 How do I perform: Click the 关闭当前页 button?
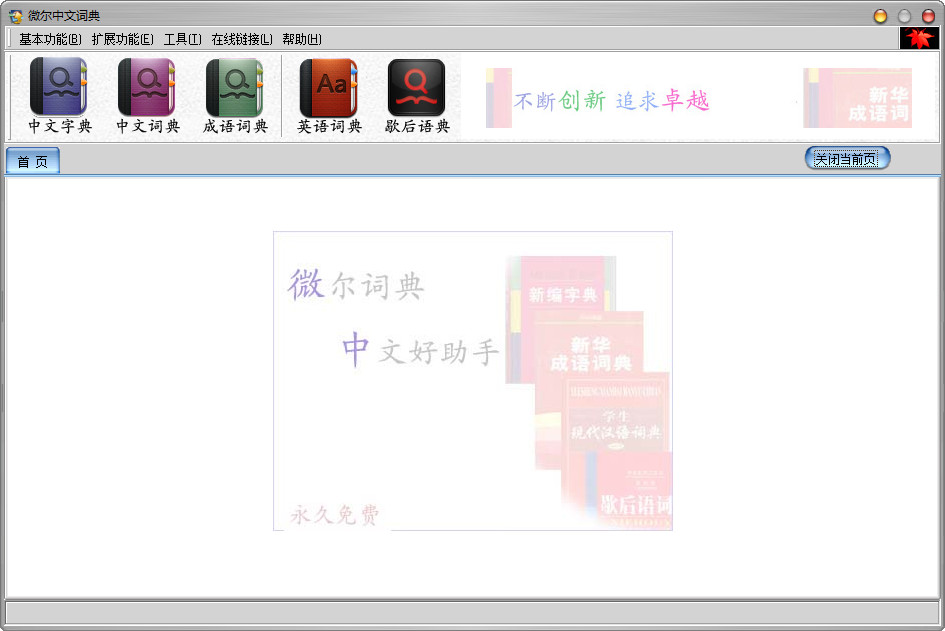pyautogui.click(x=847, y=159)
